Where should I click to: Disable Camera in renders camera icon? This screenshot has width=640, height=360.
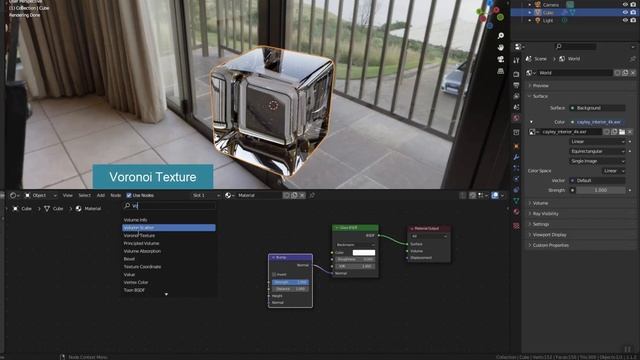[633, 4]
